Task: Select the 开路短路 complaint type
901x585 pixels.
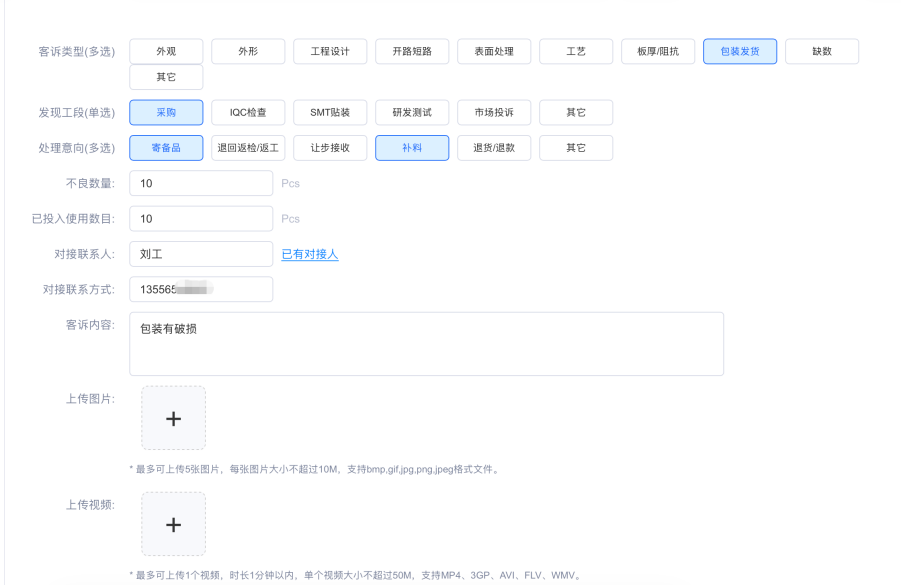Action: coord(412,51)
